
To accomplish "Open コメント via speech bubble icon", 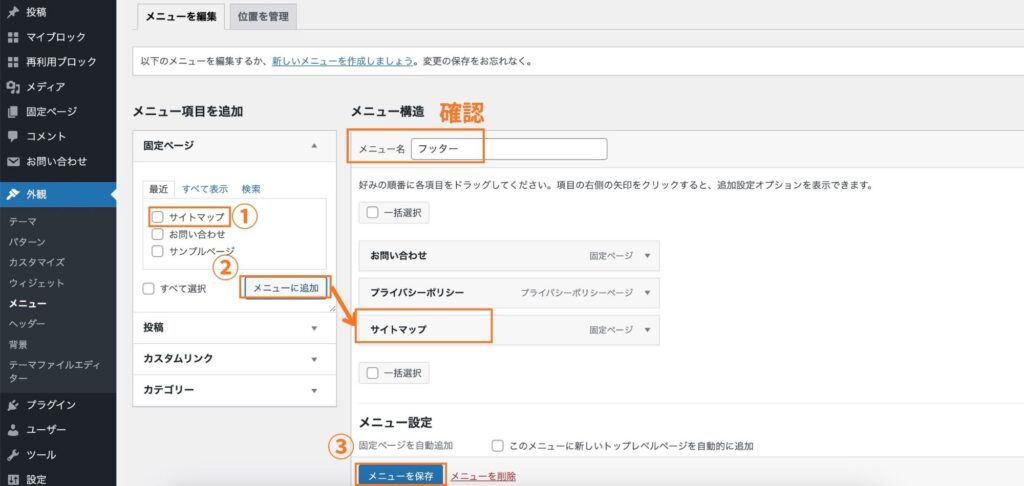I will click(13, 136).
